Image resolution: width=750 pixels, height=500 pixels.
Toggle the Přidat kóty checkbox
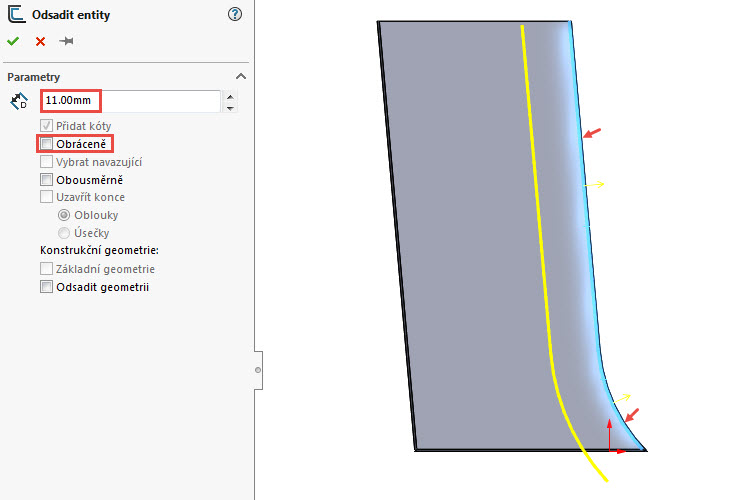click(x=46, y=126)
